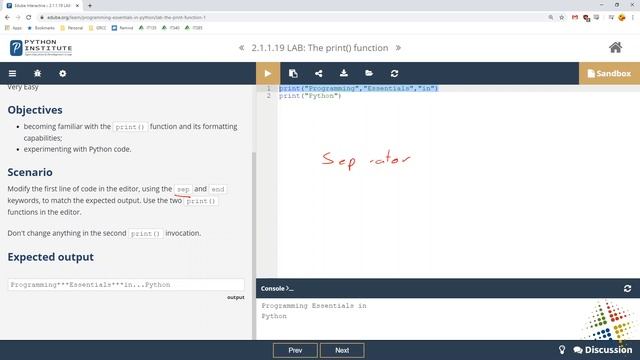Go to the course home icon
The image size is (640, 360).
point(616,47)
